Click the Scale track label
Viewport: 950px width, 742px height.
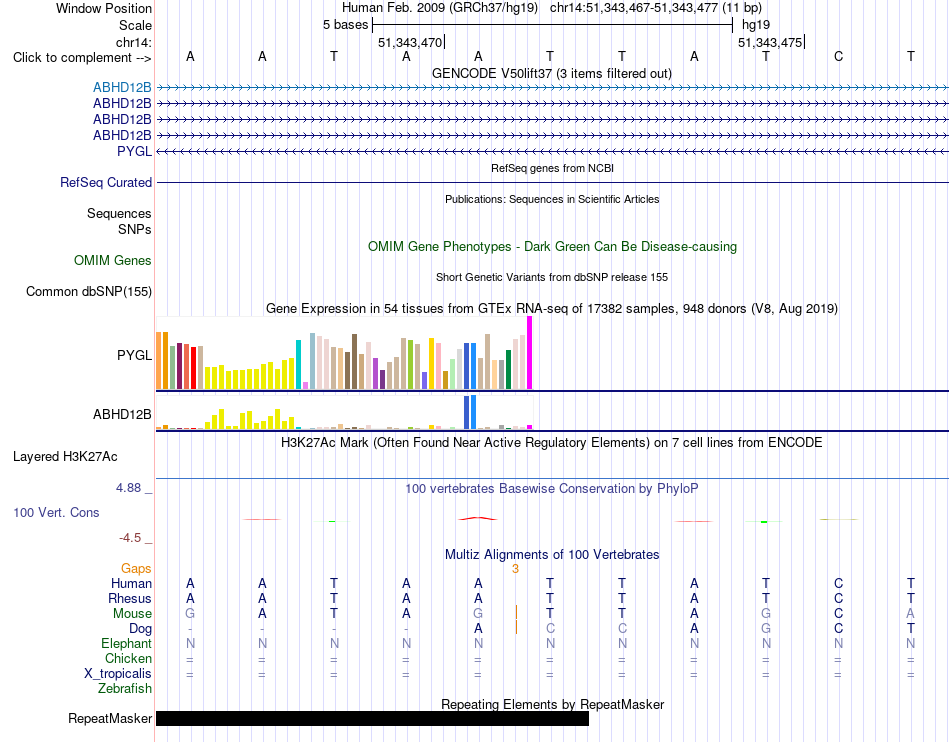click(135, 25)
